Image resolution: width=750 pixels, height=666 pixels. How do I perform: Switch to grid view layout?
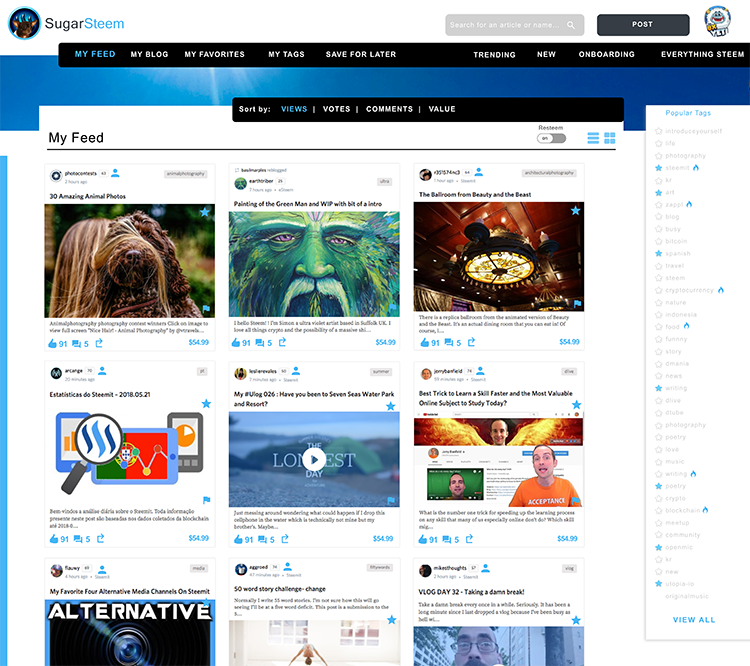click(x=610, y=138)
